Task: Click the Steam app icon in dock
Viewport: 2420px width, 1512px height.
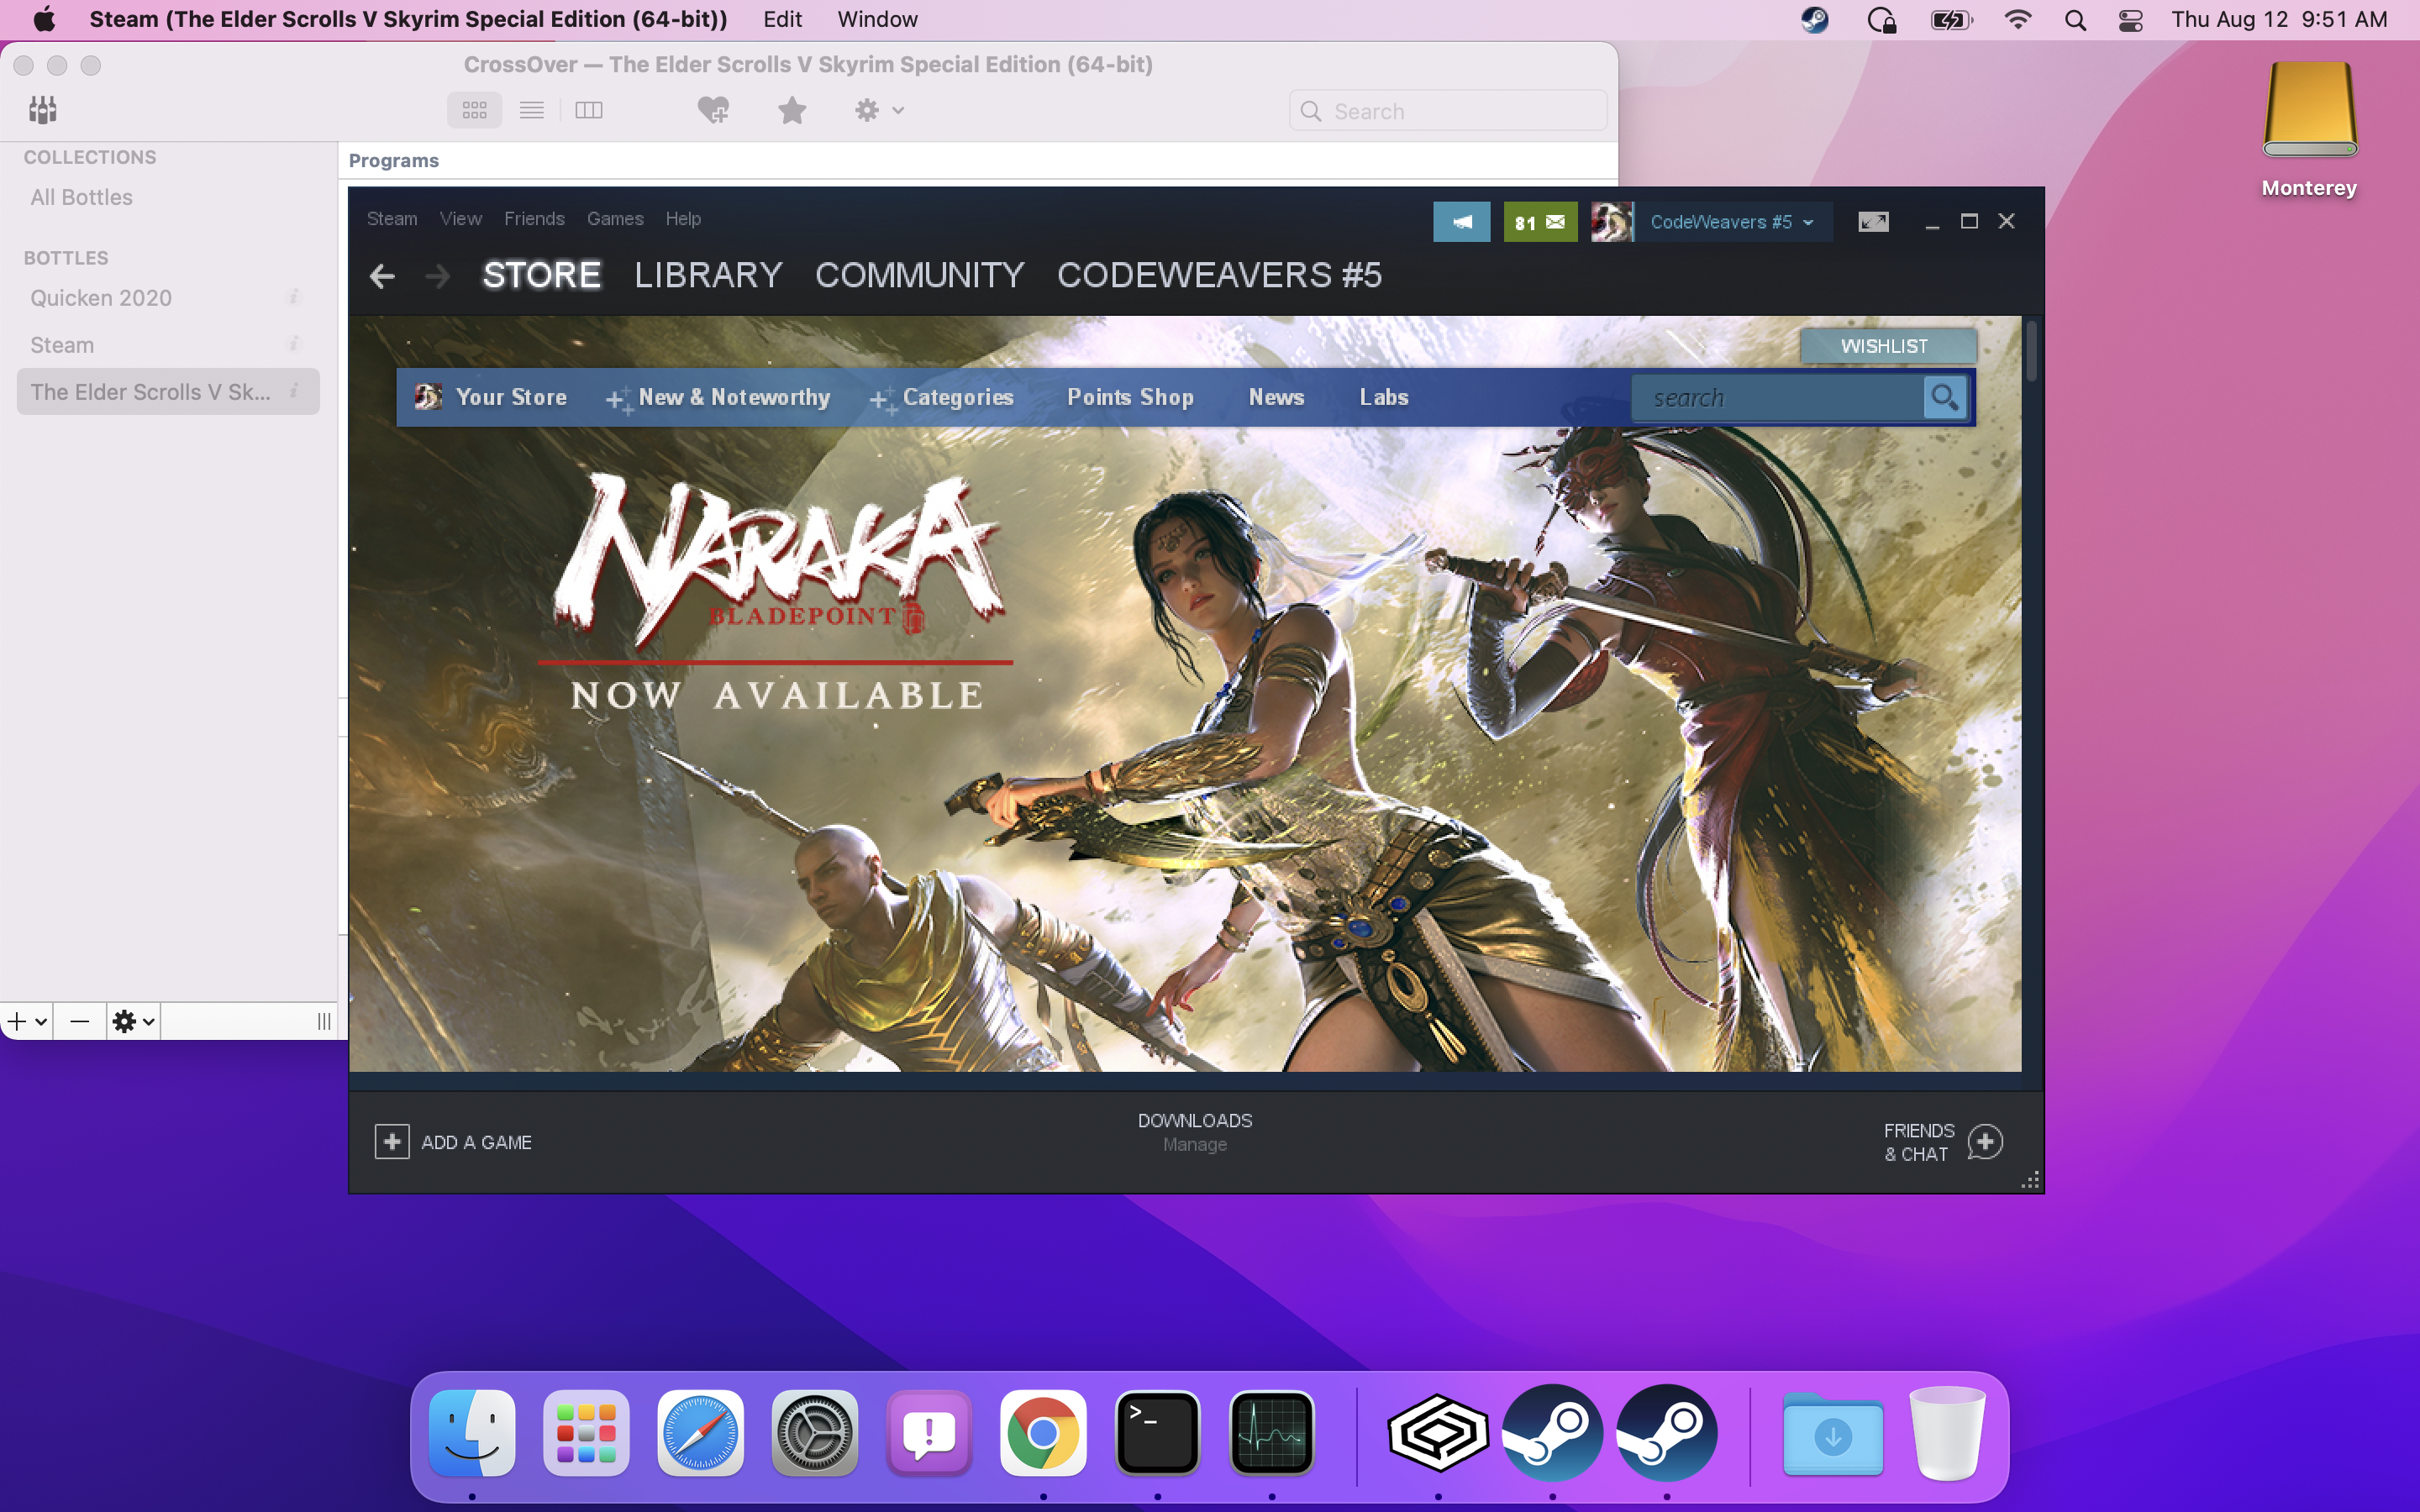Action: (x=1549, y=1432)
